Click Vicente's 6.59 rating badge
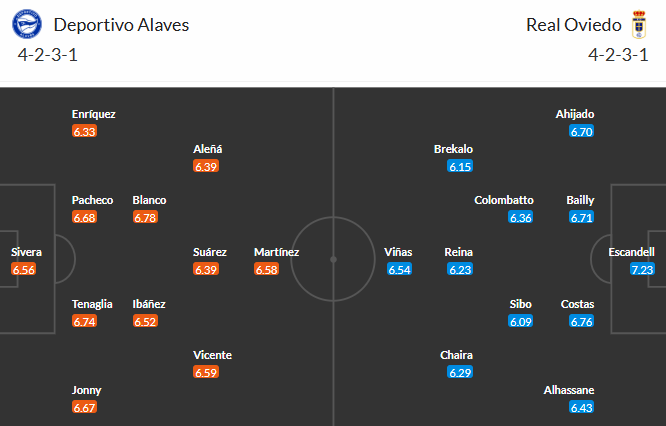This screenshot has width=666, height=426. [206, 373]
